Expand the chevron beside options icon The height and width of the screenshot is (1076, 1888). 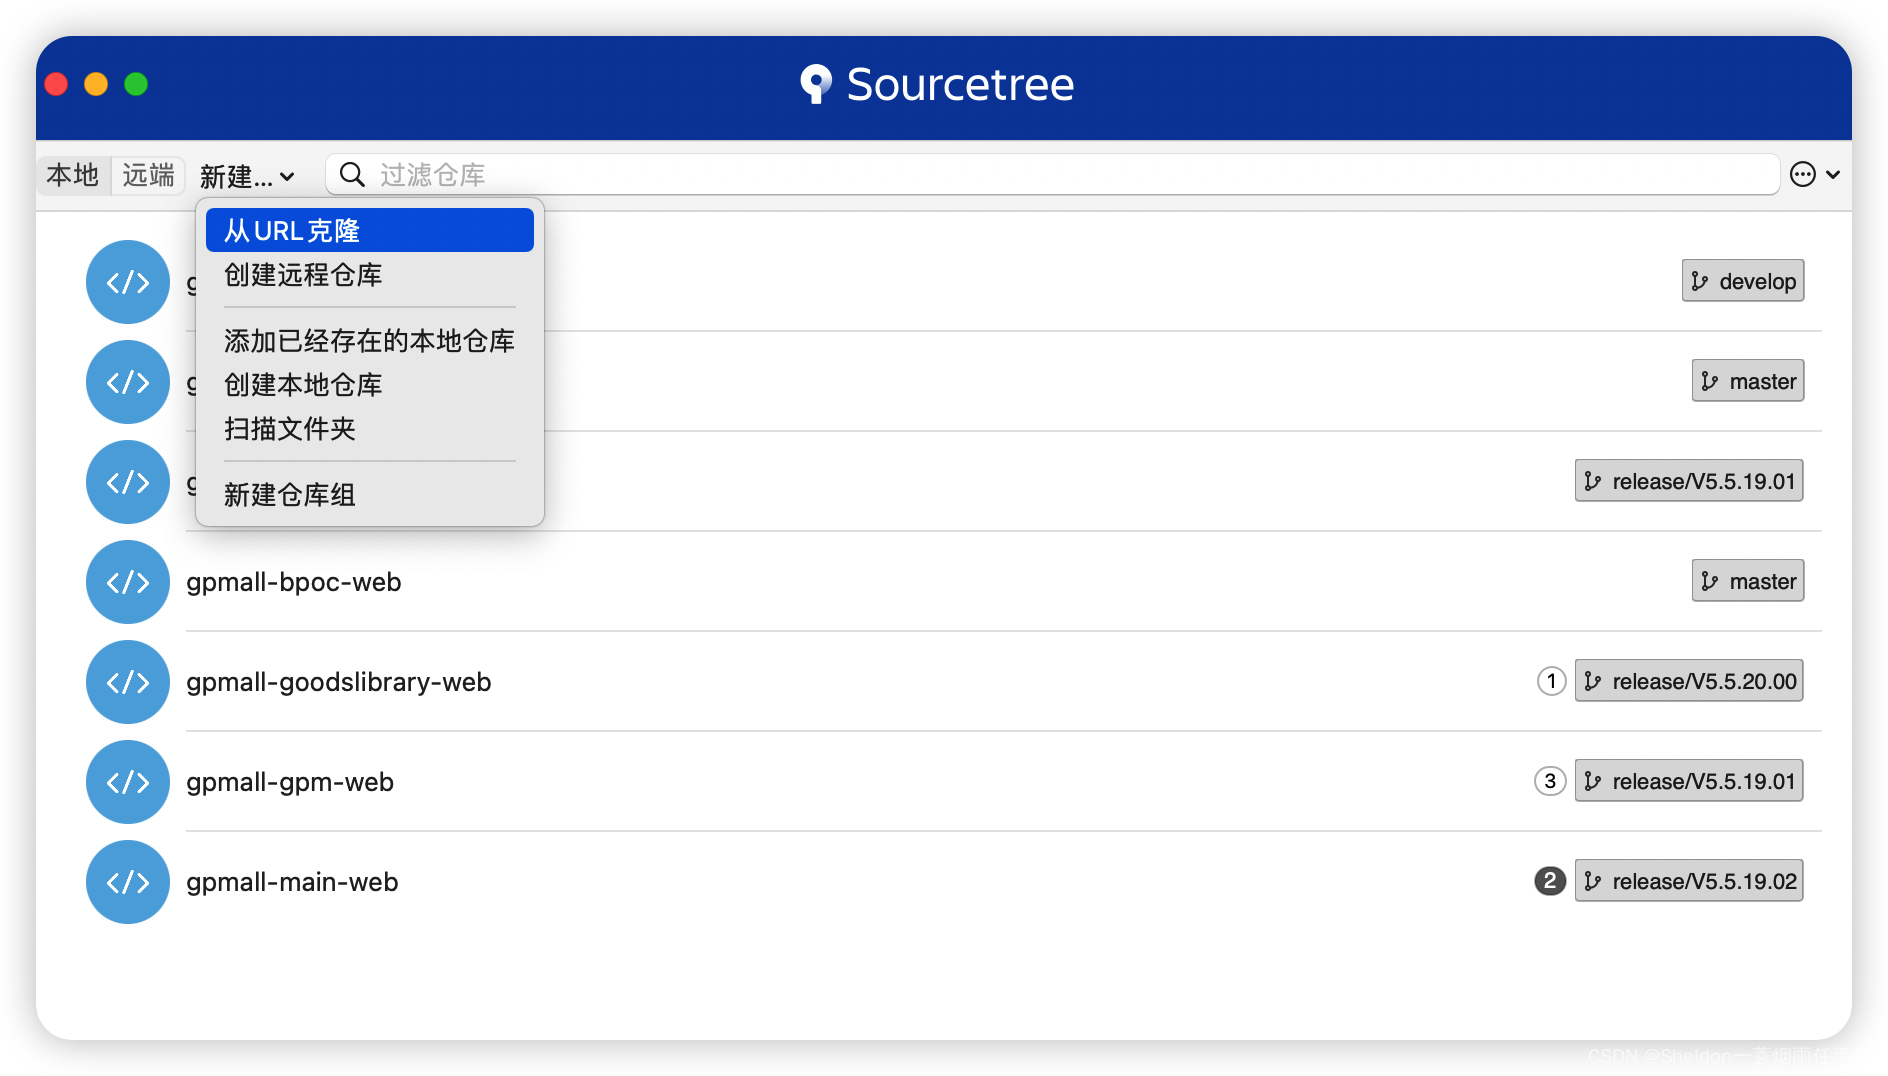click(x=1833, y=175)
